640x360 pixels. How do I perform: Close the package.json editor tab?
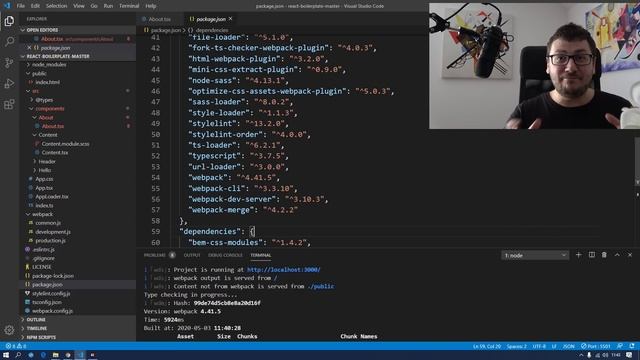click(x=231, y=19)
